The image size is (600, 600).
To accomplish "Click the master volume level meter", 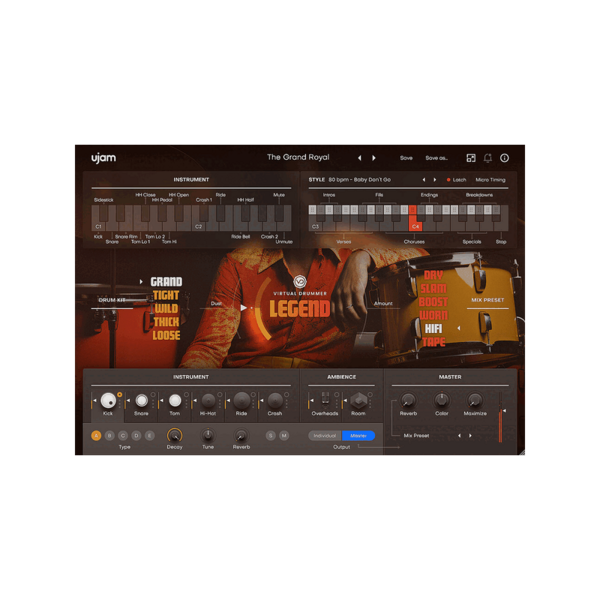I will [x=500, y=417].
